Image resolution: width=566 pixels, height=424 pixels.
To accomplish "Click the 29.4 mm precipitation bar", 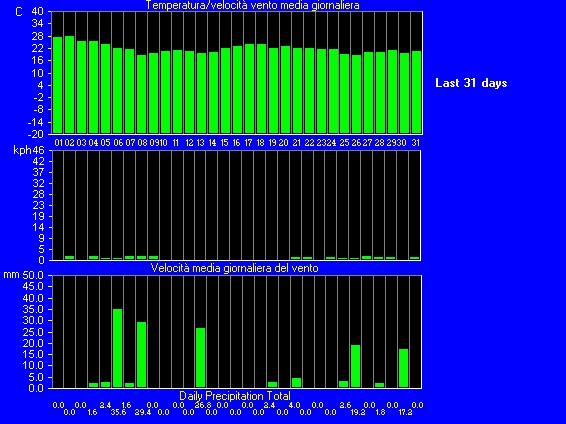I will click(142, 355).
